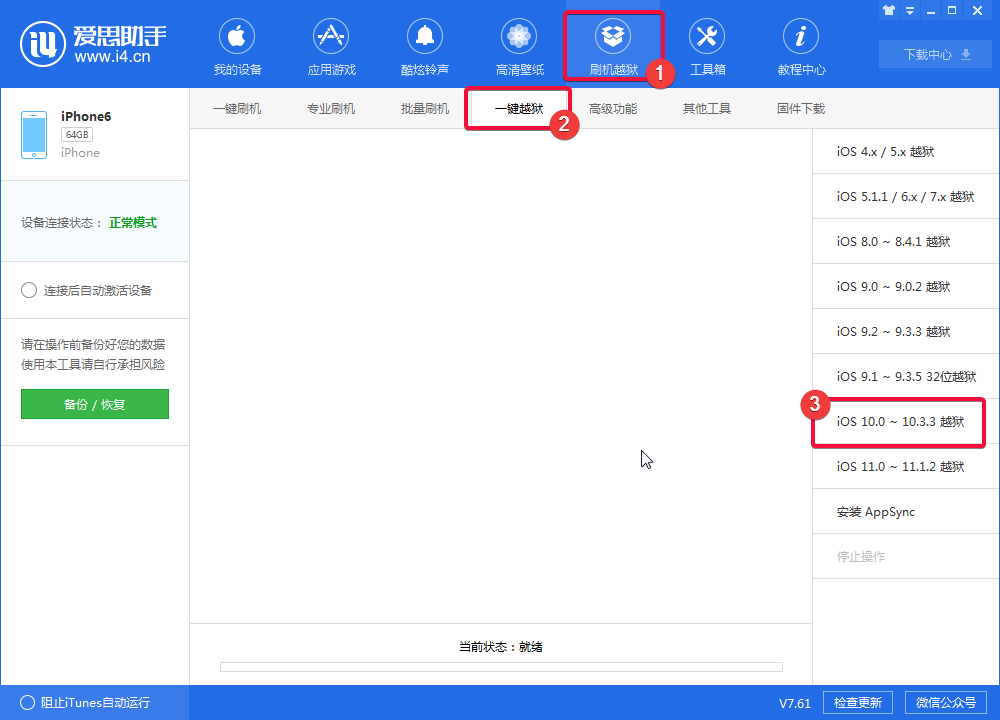Toggle 阻止iTunes自动运行 at bottom left
Image resolution: width=1000 pixels, height=720 pixels.
tap(30, 703)
